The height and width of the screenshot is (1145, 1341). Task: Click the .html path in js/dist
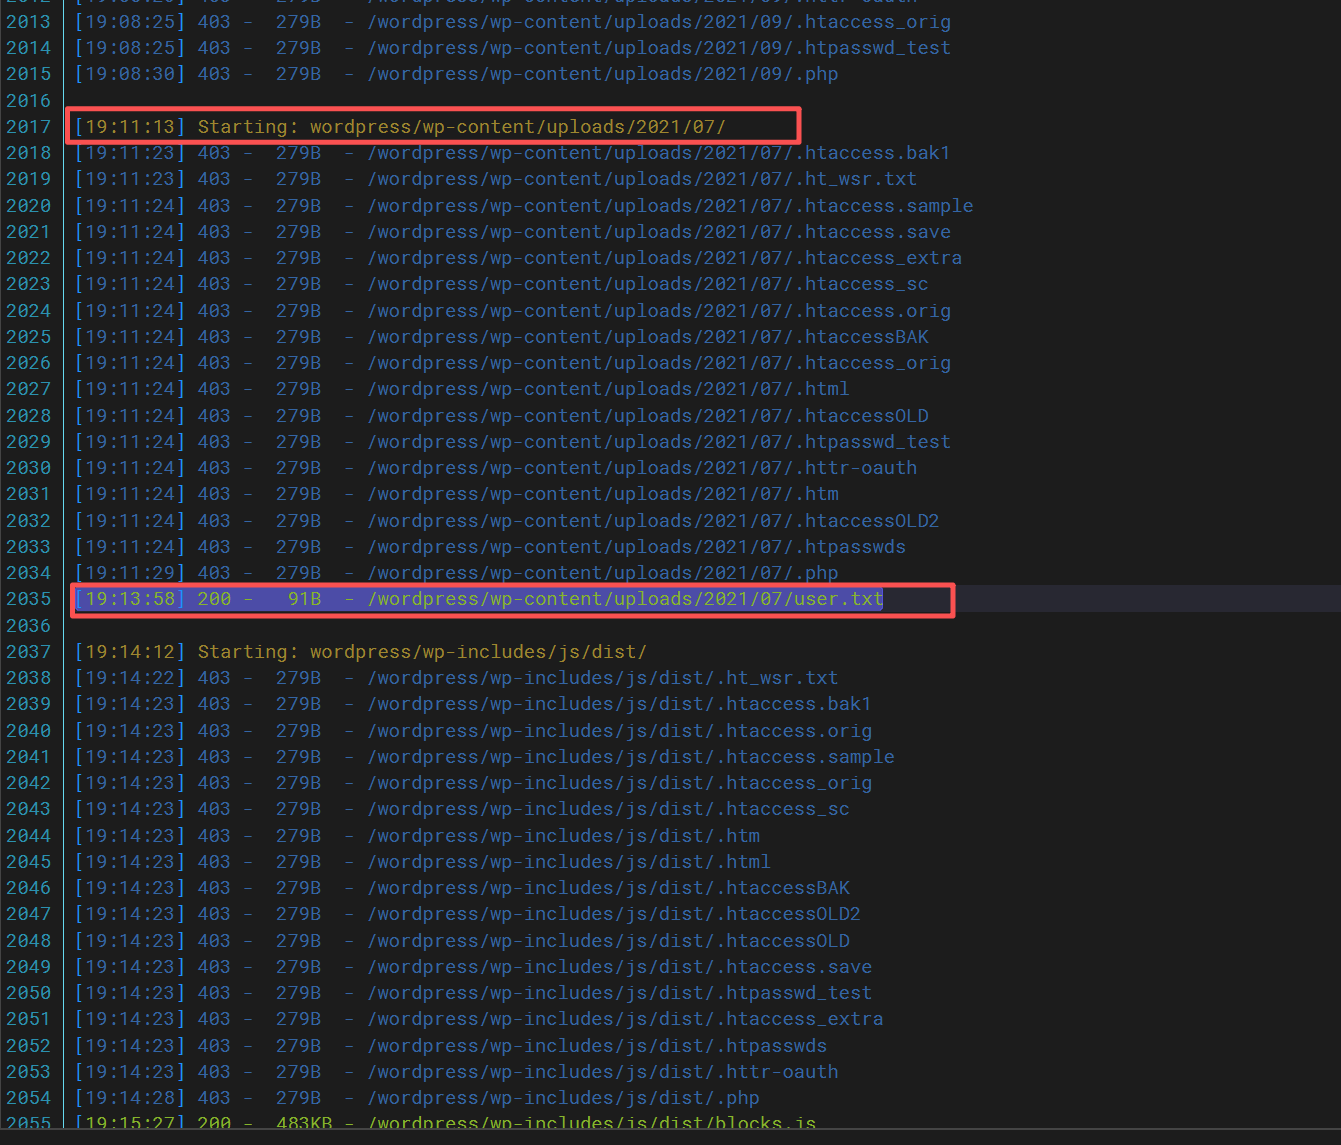(x=568, y=862)
